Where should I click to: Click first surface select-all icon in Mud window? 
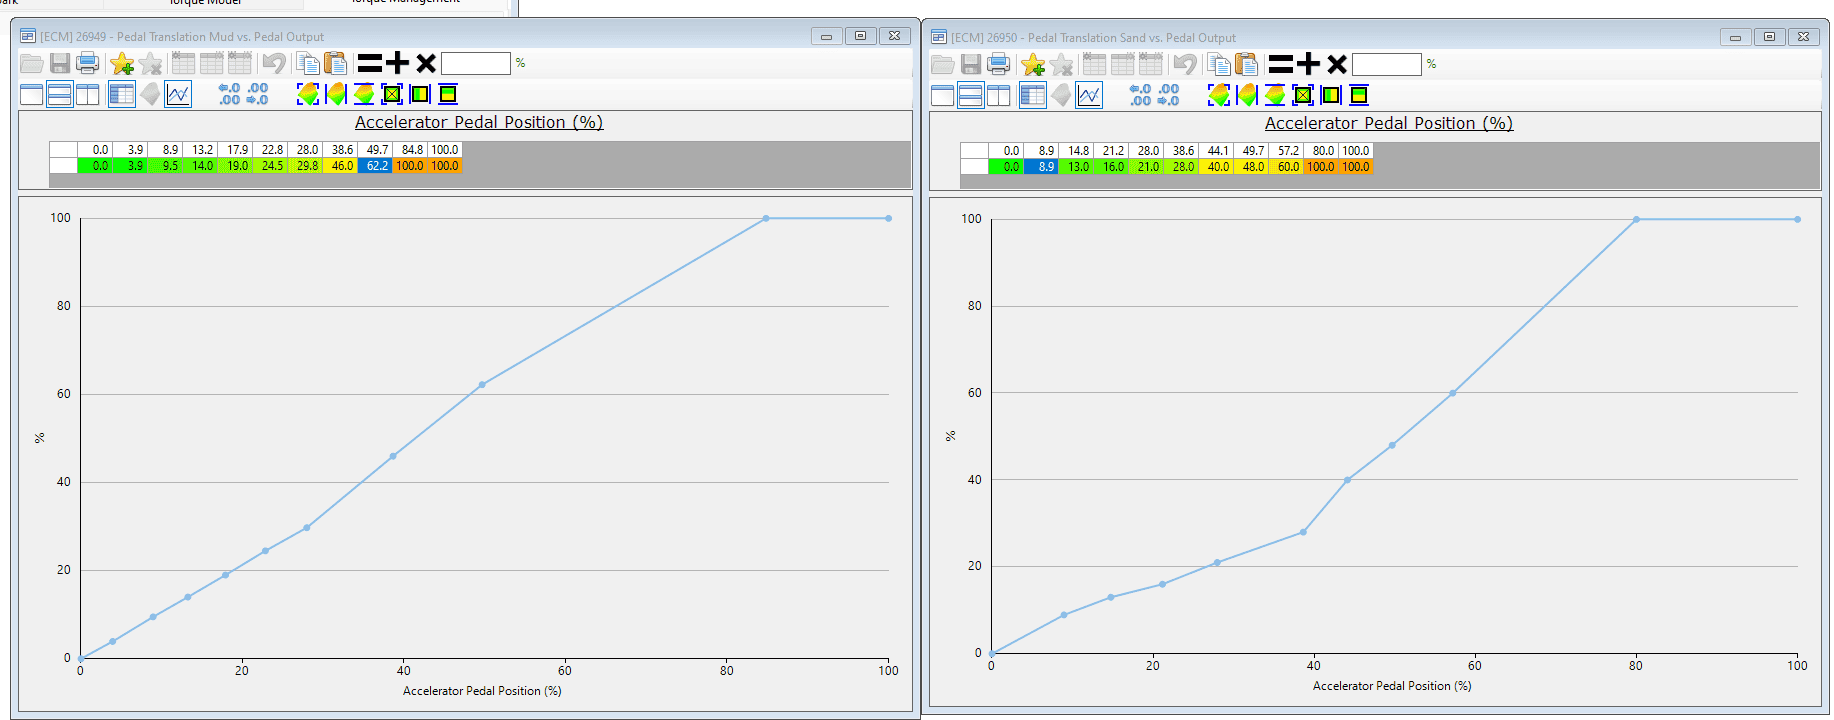tap(308, 94)
